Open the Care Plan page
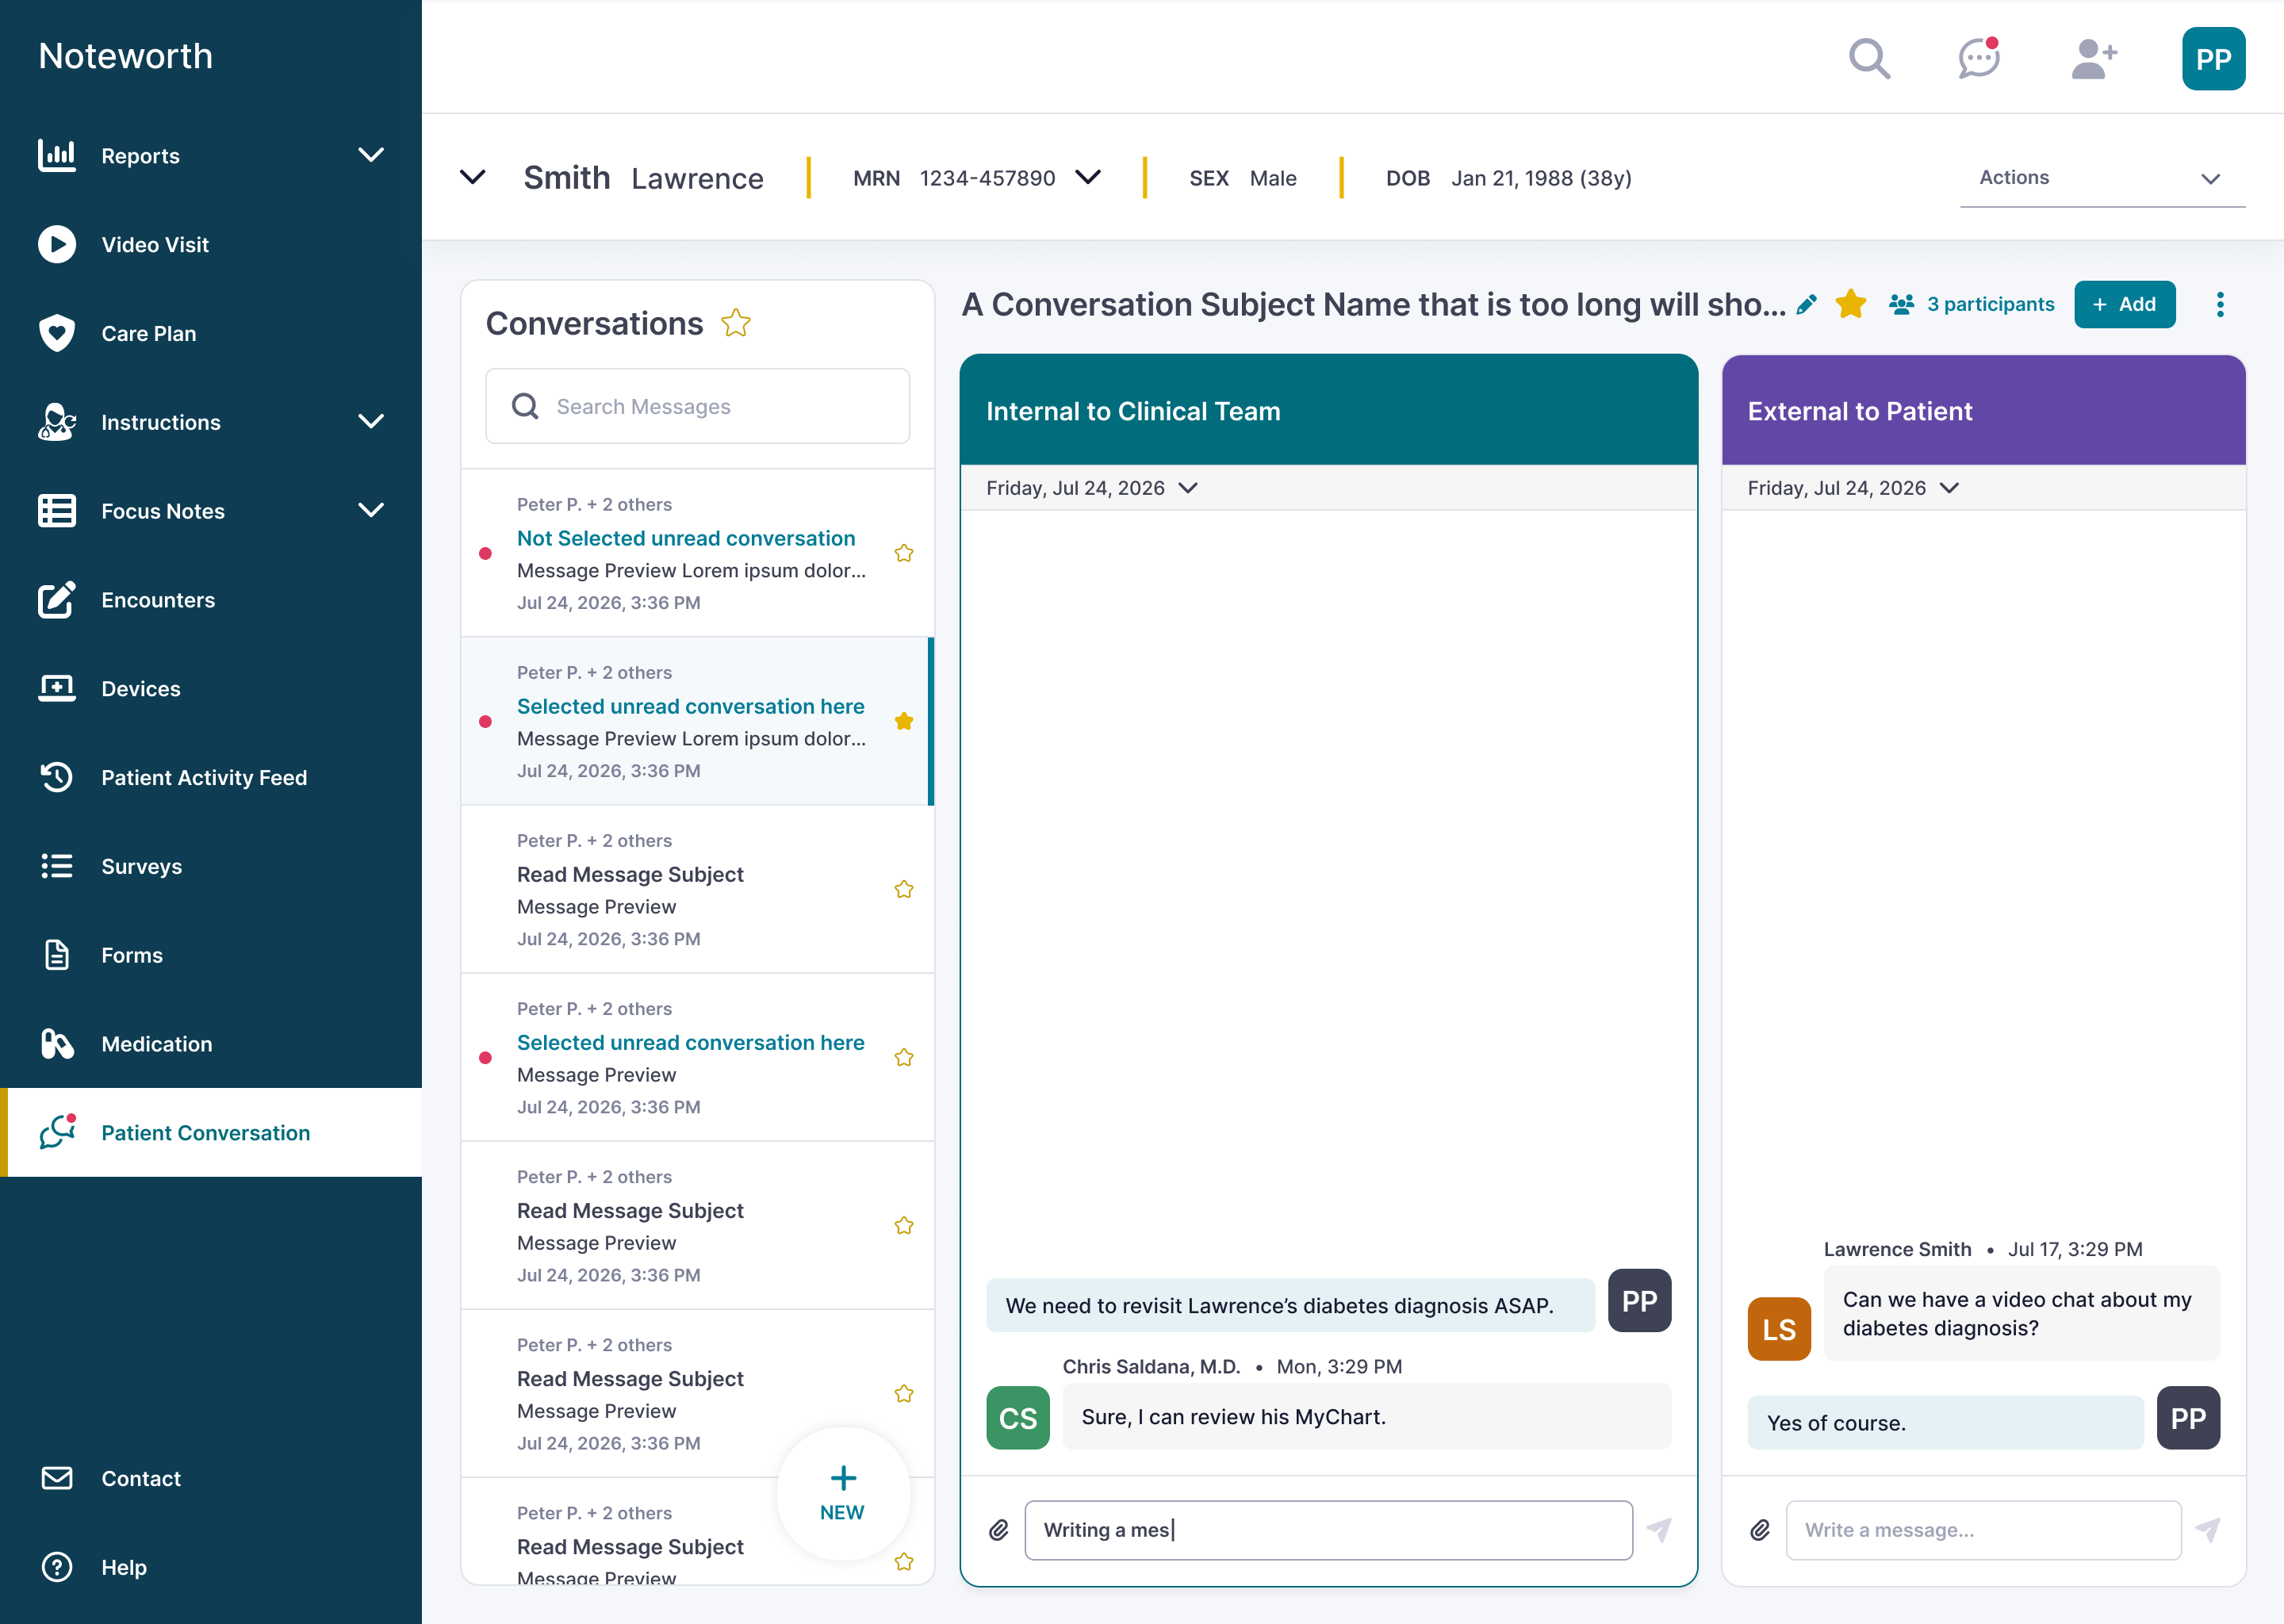Screen dimensions: 2284x1624 (211, 333)
